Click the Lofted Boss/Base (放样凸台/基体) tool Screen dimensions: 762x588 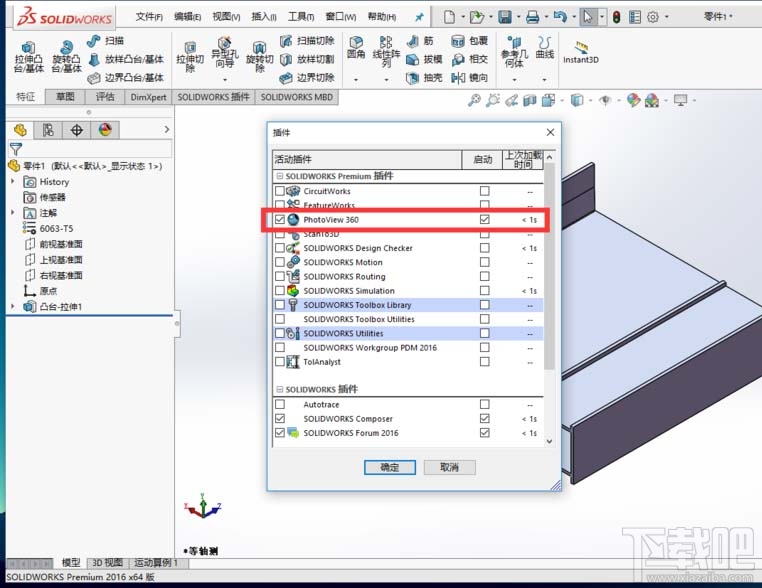(125, 59)
